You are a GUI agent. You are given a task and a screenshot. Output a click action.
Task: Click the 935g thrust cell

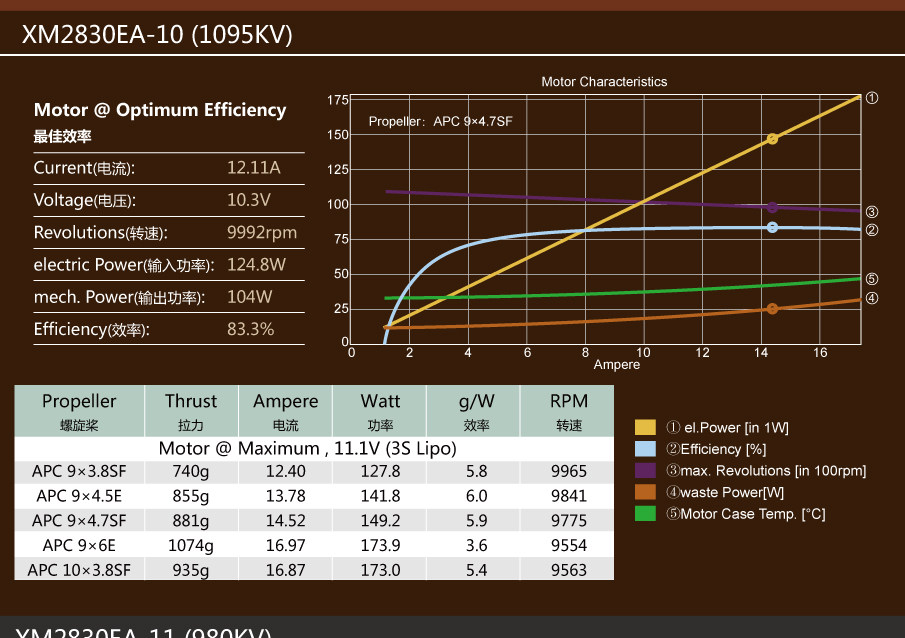pyautogui.click(x=191, y=570)
